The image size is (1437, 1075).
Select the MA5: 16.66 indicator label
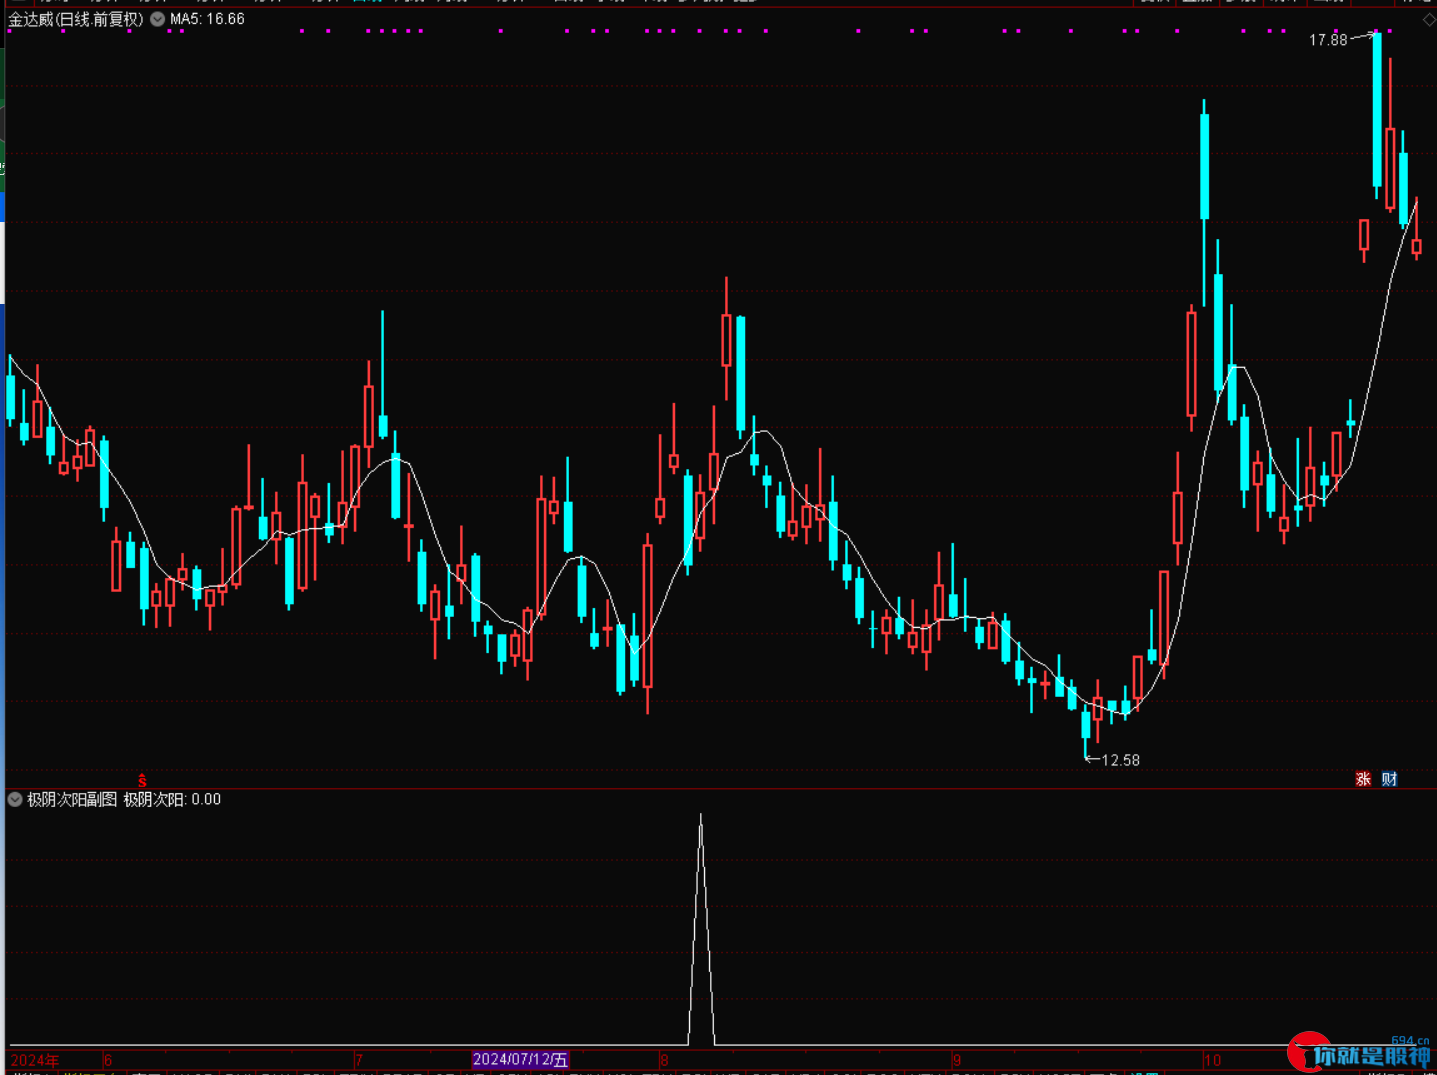coord(207,19)
